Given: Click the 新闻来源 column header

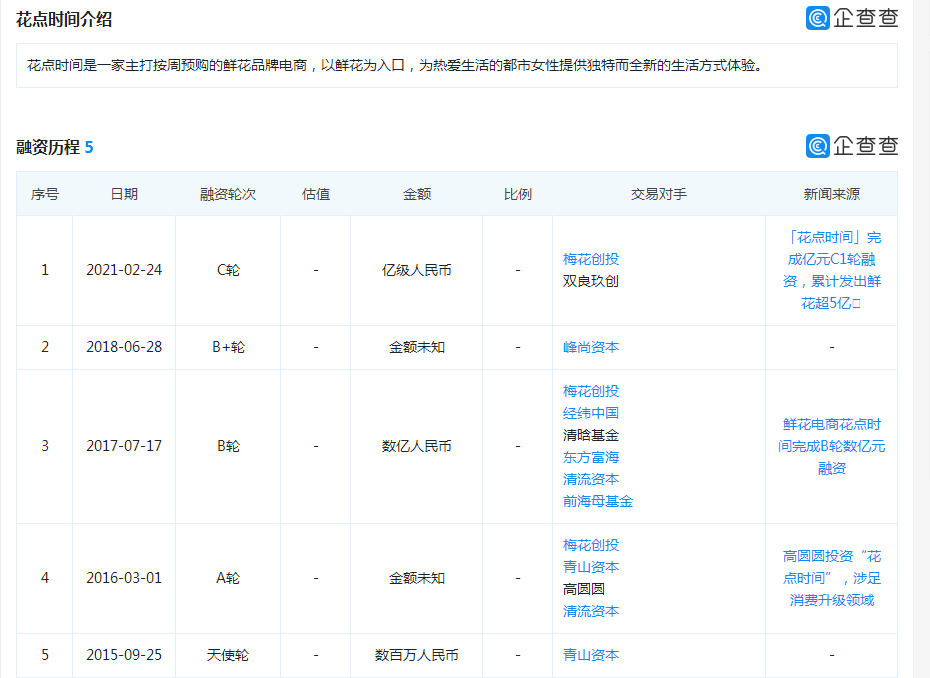Looking at the screenshot, I should coord(832,194).
